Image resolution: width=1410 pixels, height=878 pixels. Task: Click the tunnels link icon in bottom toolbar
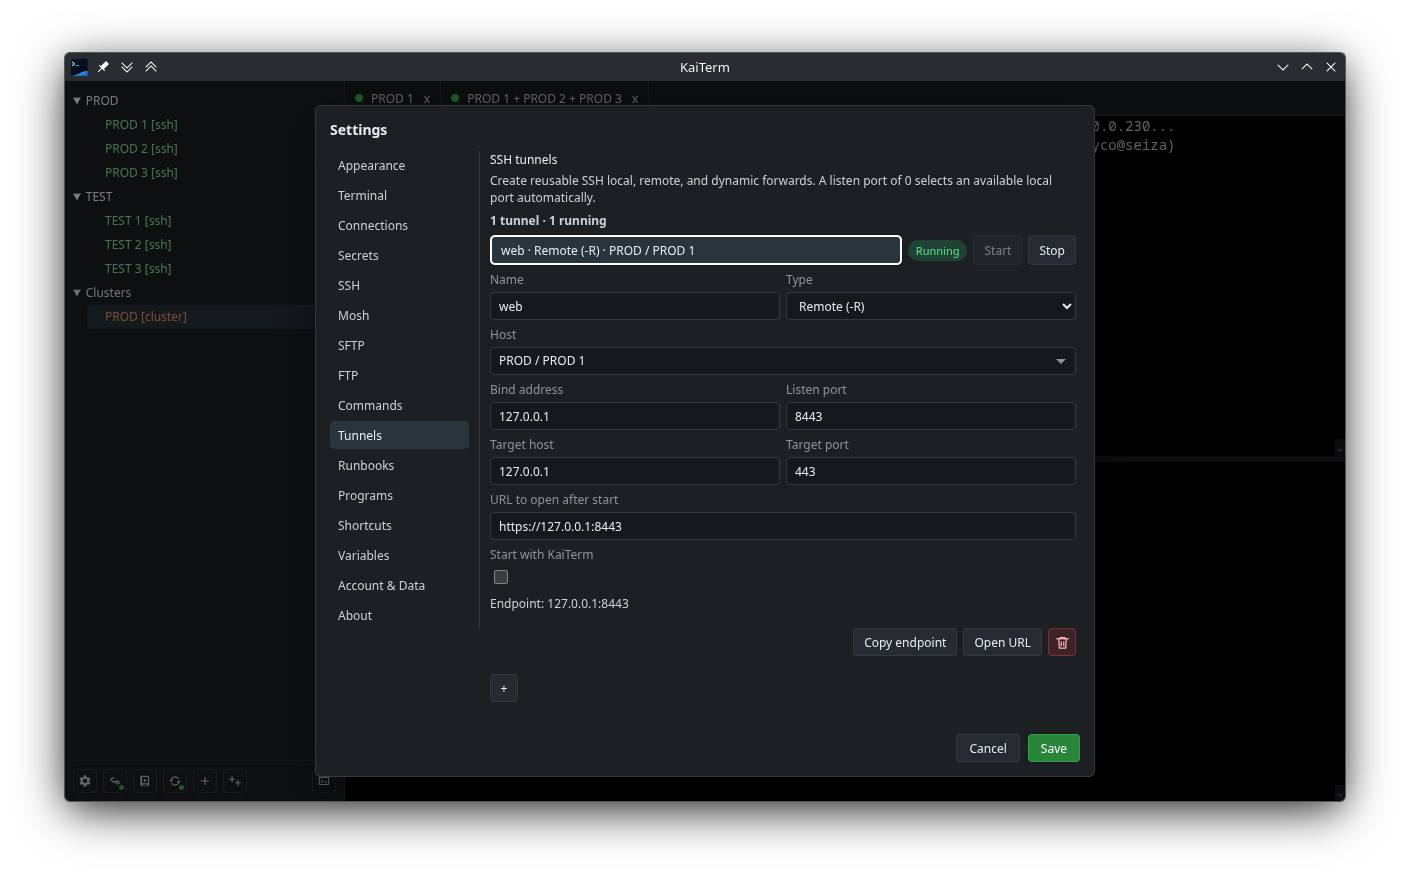point(115,781)
